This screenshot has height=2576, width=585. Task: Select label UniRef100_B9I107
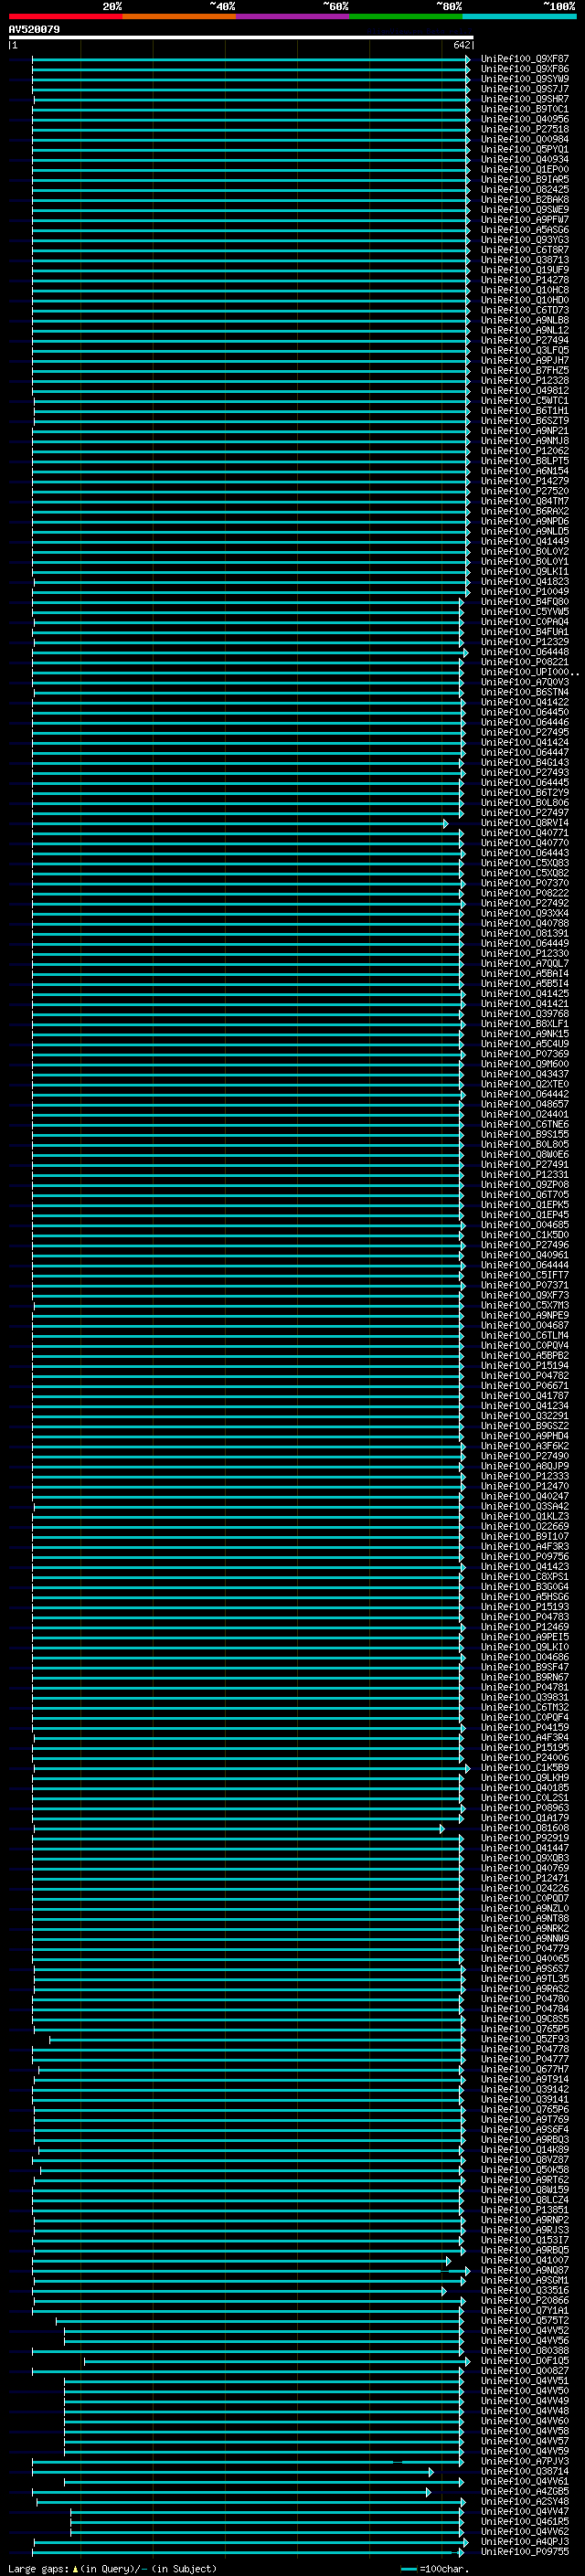point(525,1536)
